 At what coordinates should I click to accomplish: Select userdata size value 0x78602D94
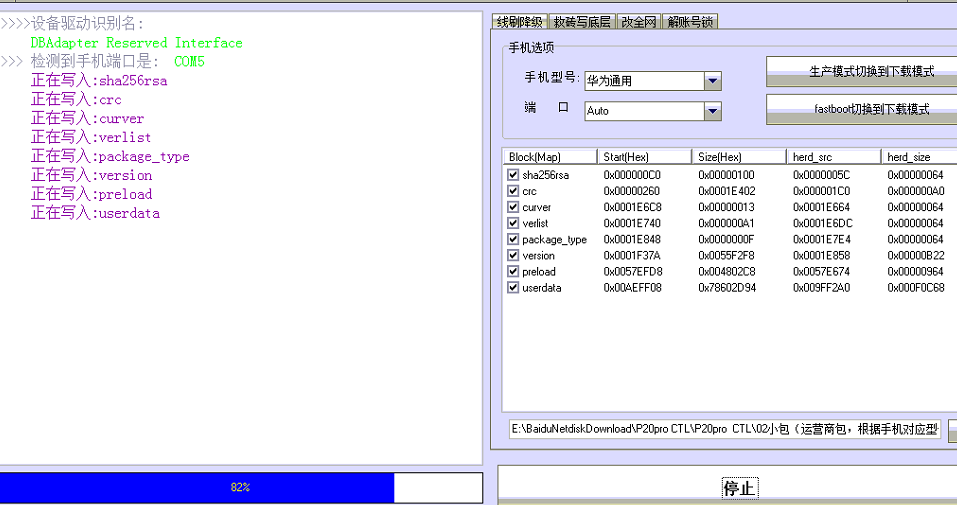727,288
